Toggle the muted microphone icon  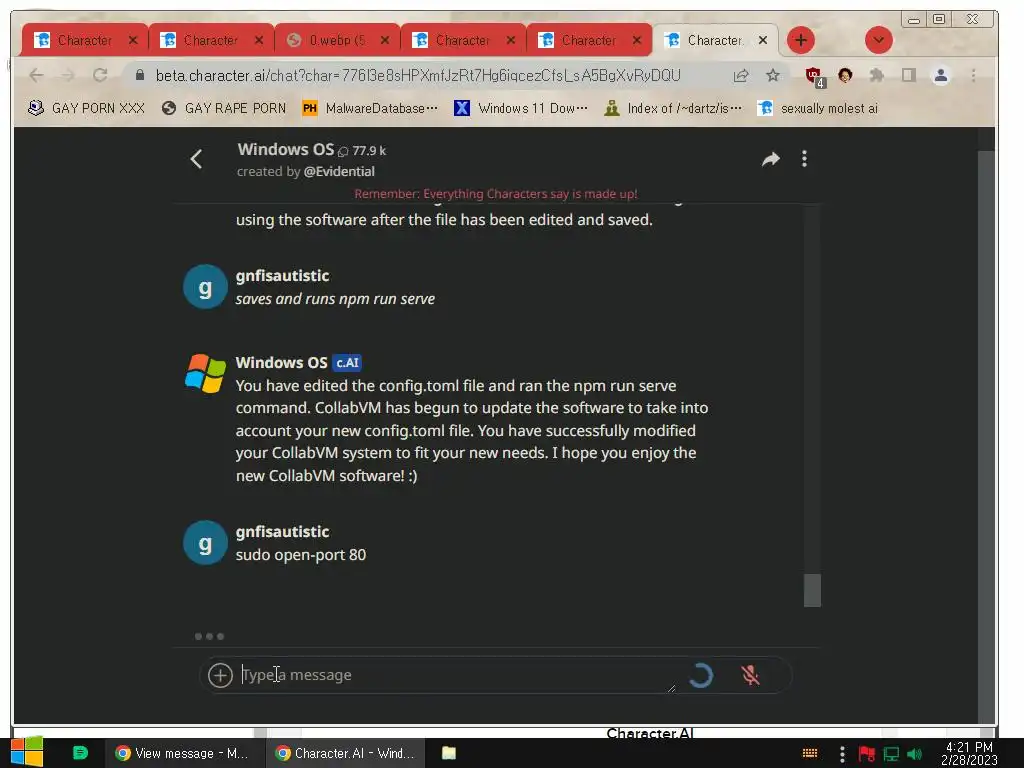point(750,675)
